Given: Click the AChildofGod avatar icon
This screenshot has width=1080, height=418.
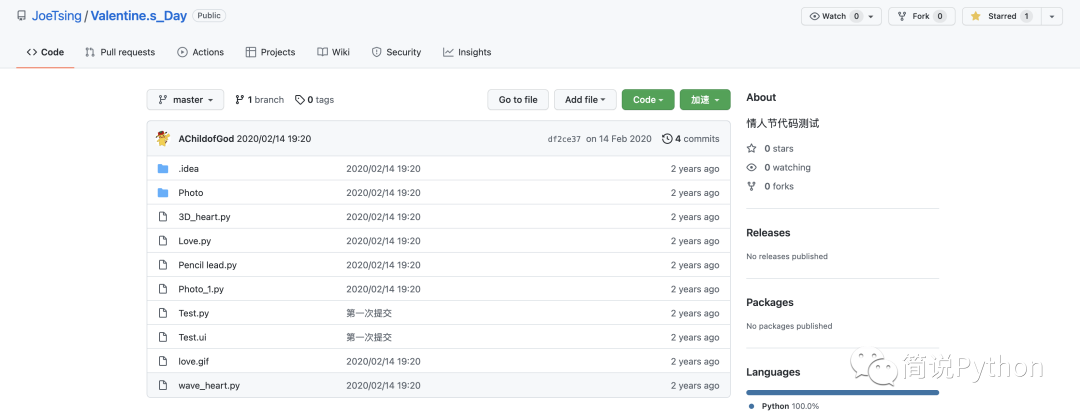Looking at the screenshot, I should point(163,138).
